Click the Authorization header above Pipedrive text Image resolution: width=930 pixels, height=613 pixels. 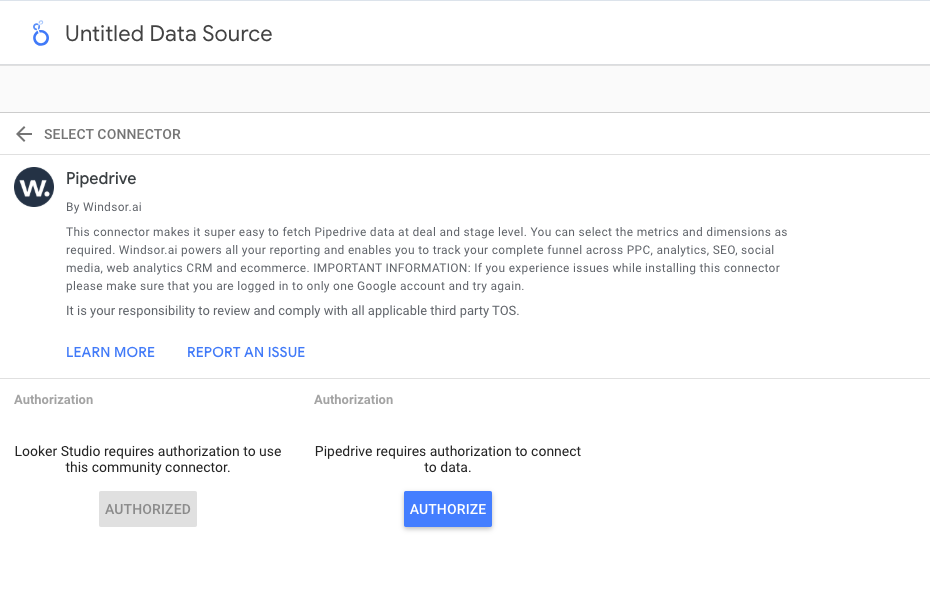point(354,399)
